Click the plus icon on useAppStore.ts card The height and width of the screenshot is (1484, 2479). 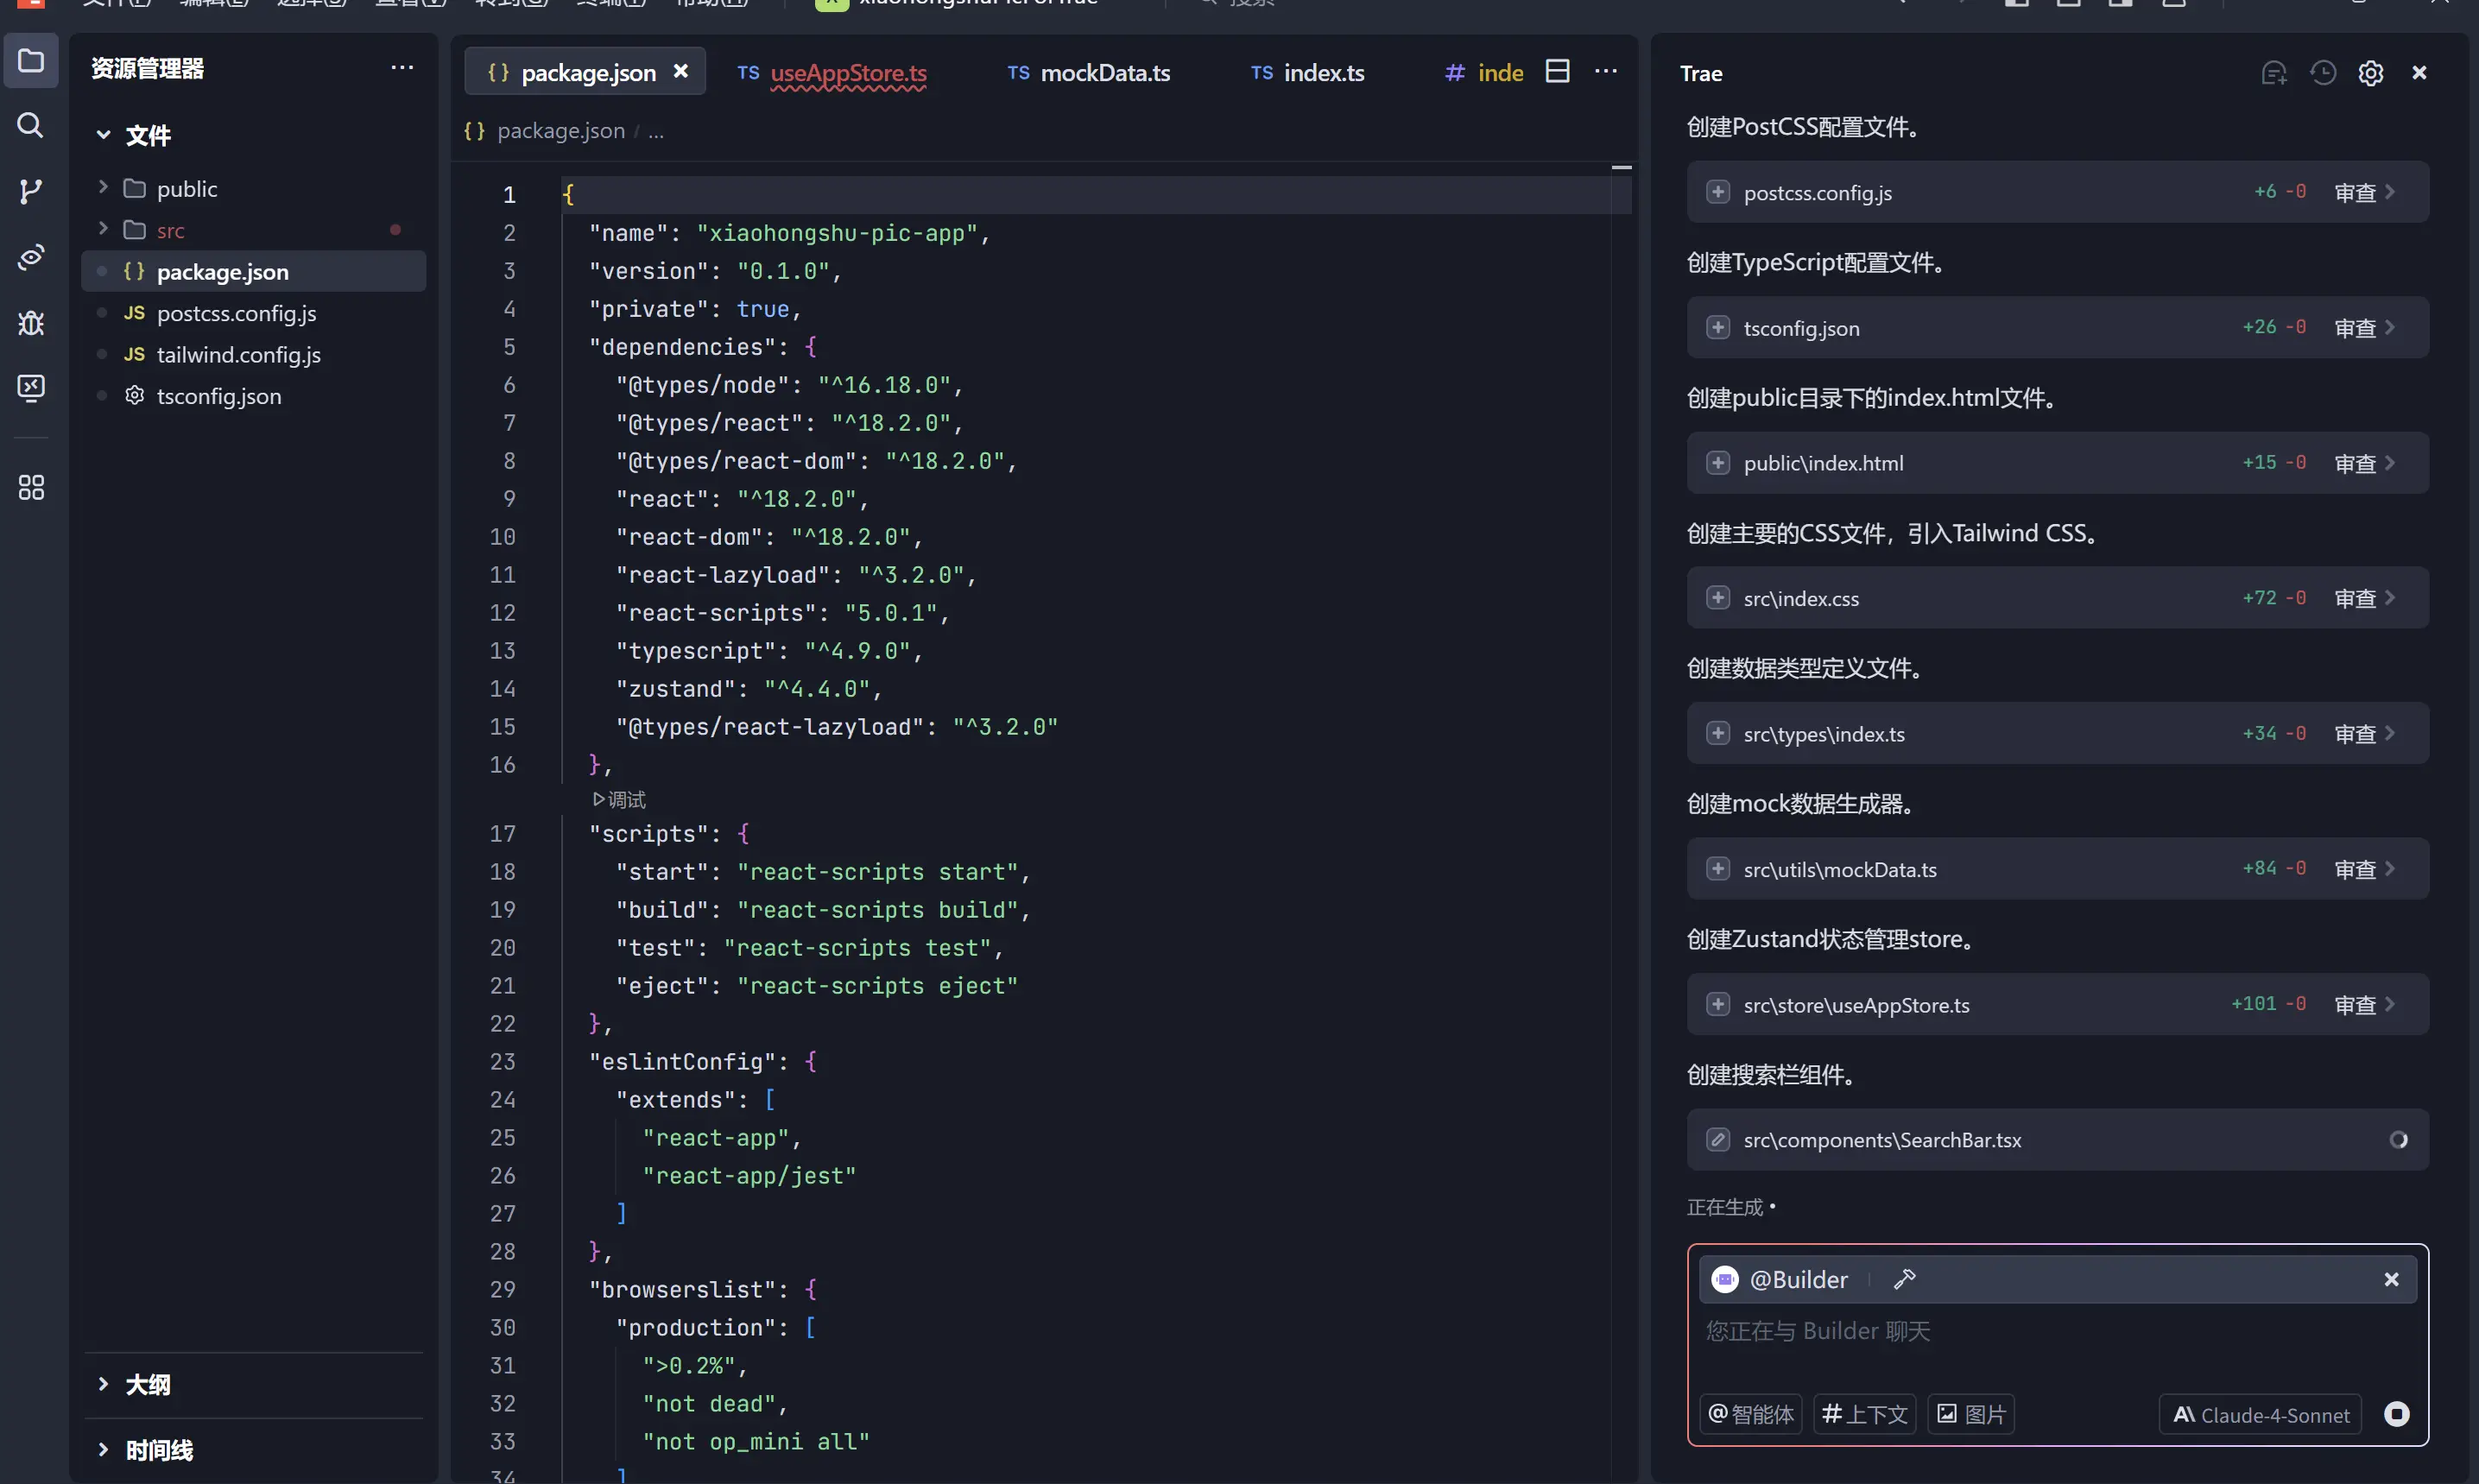pos(1718,1004)
